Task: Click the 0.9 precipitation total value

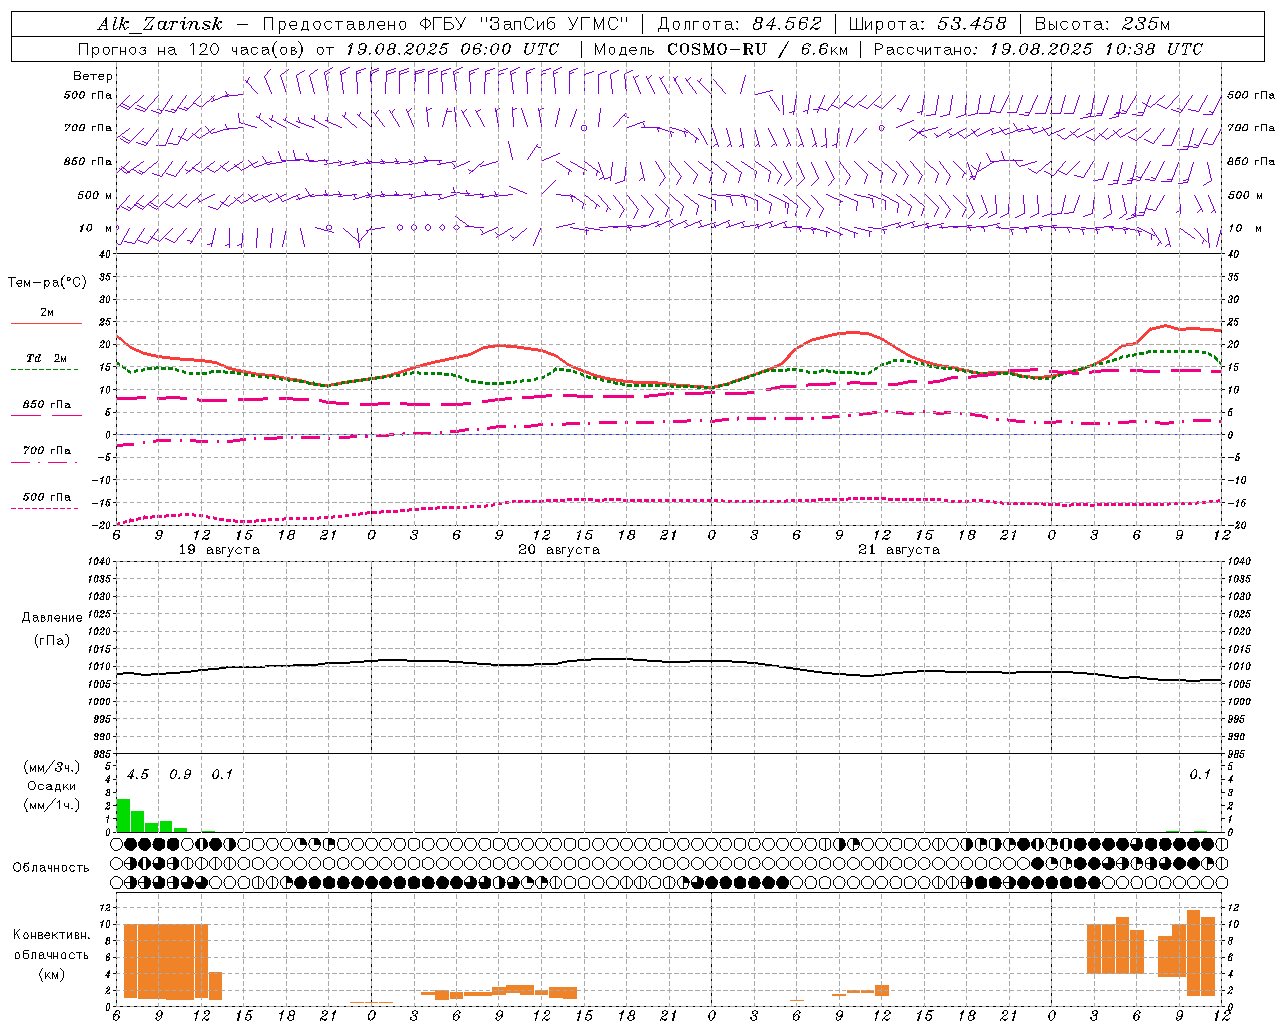Action: click(180, 775)
